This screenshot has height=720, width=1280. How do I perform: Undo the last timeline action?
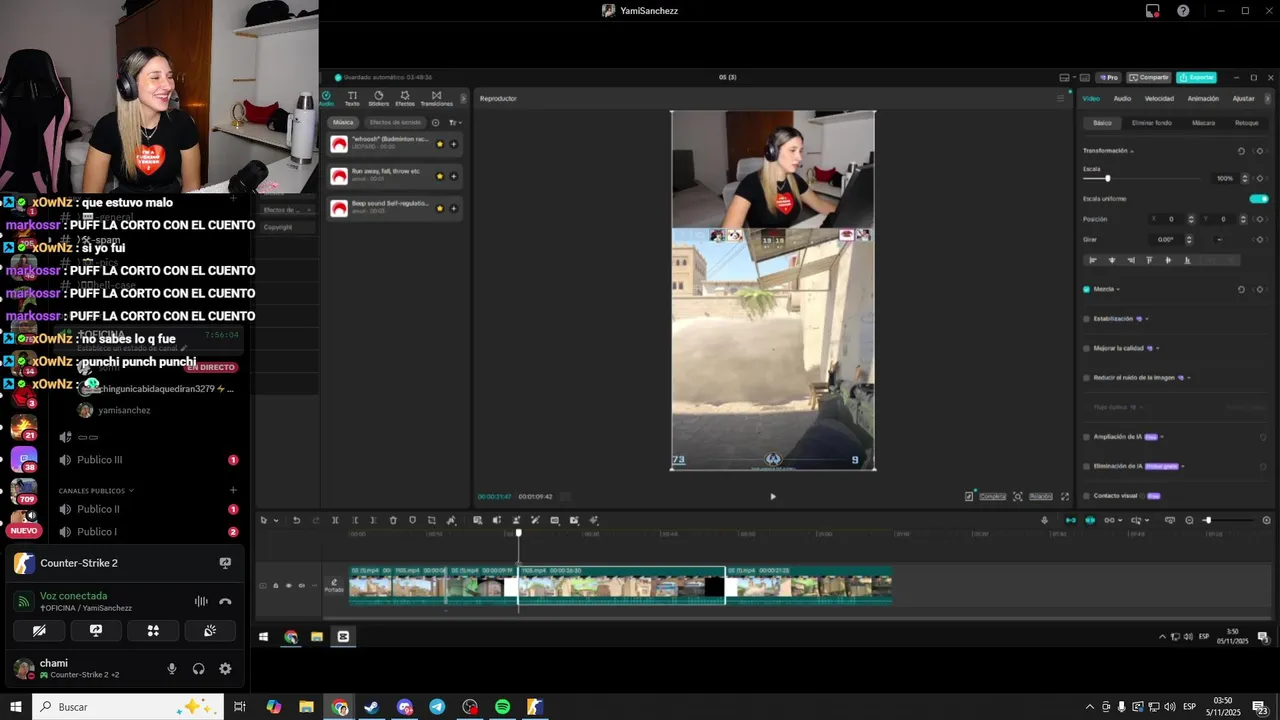(296, 520)
